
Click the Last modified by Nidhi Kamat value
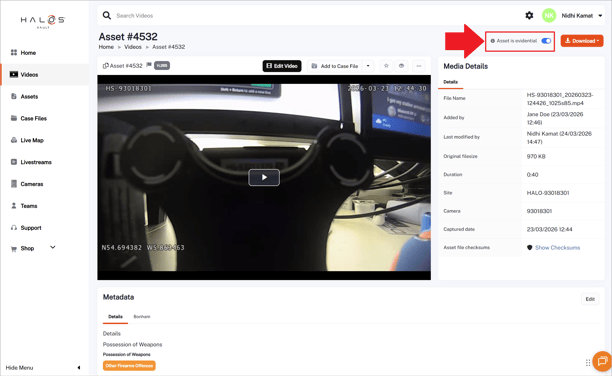pos(559,137)
